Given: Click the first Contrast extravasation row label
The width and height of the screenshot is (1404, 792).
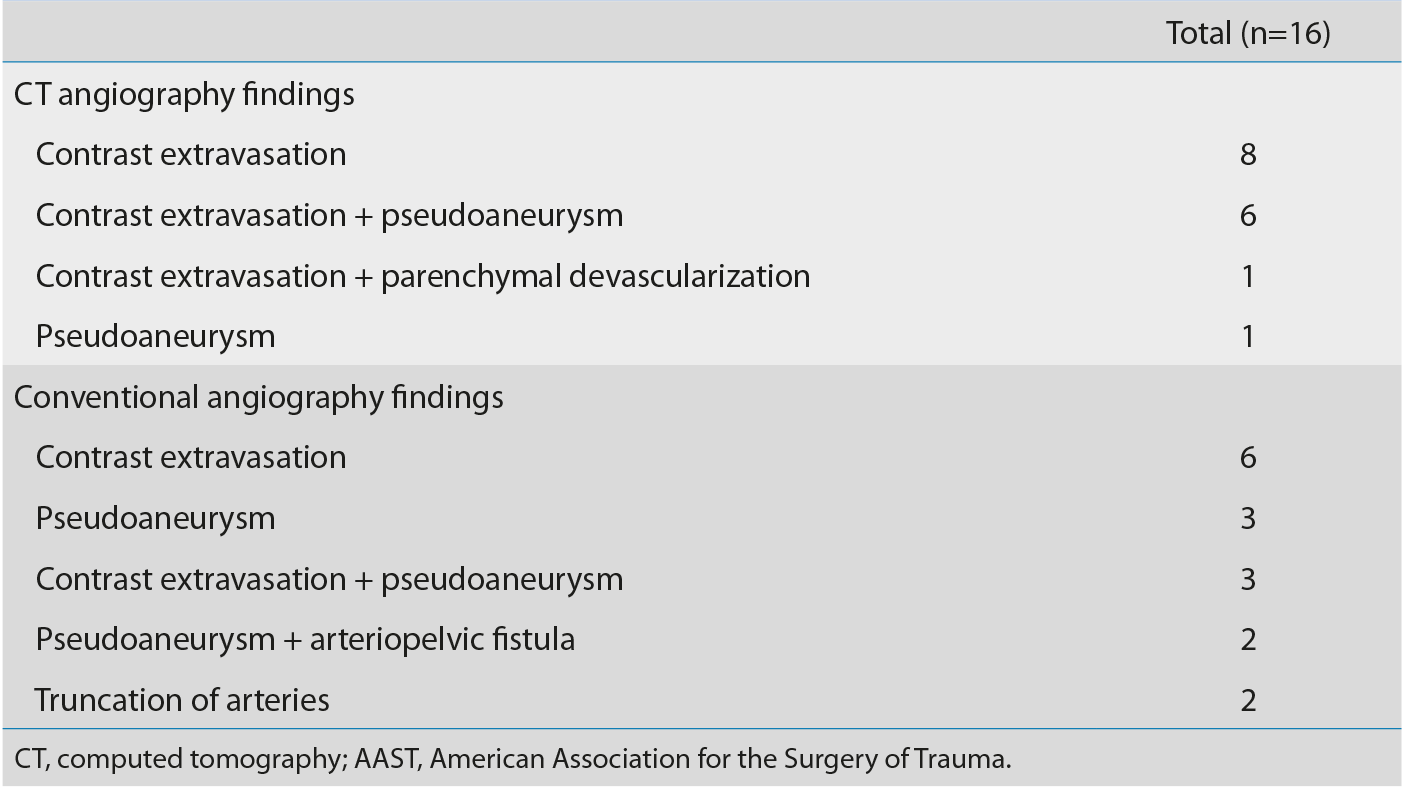Looking at the screenshot, I should pos(191,154).
